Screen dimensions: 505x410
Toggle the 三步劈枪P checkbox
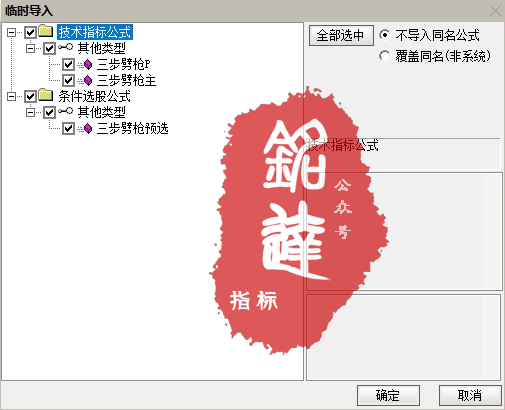68,64
